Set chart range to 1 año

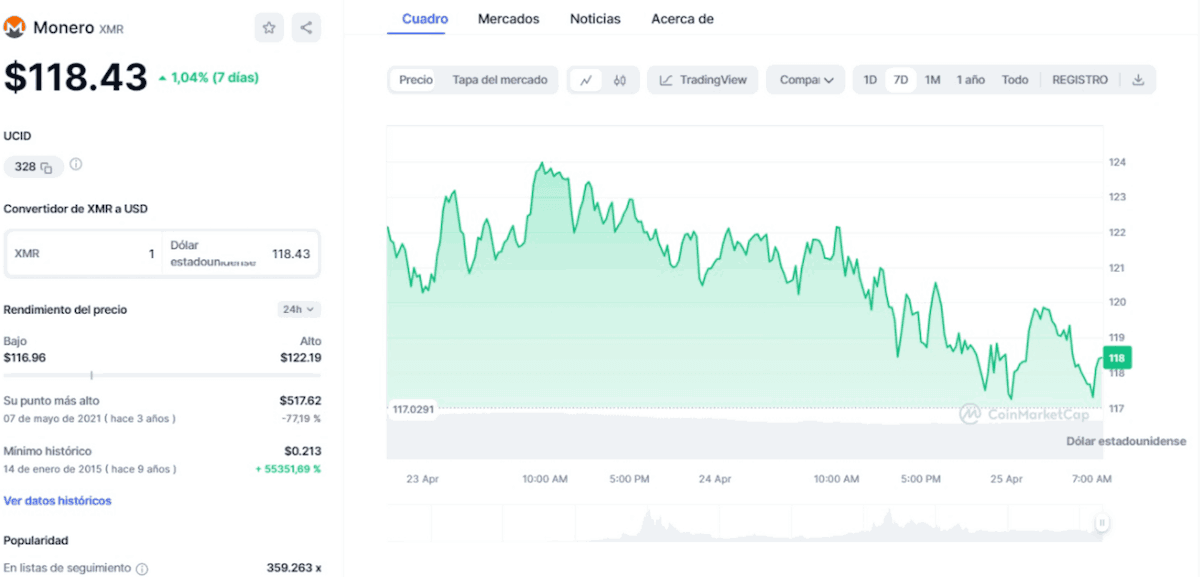click(970, 80)
